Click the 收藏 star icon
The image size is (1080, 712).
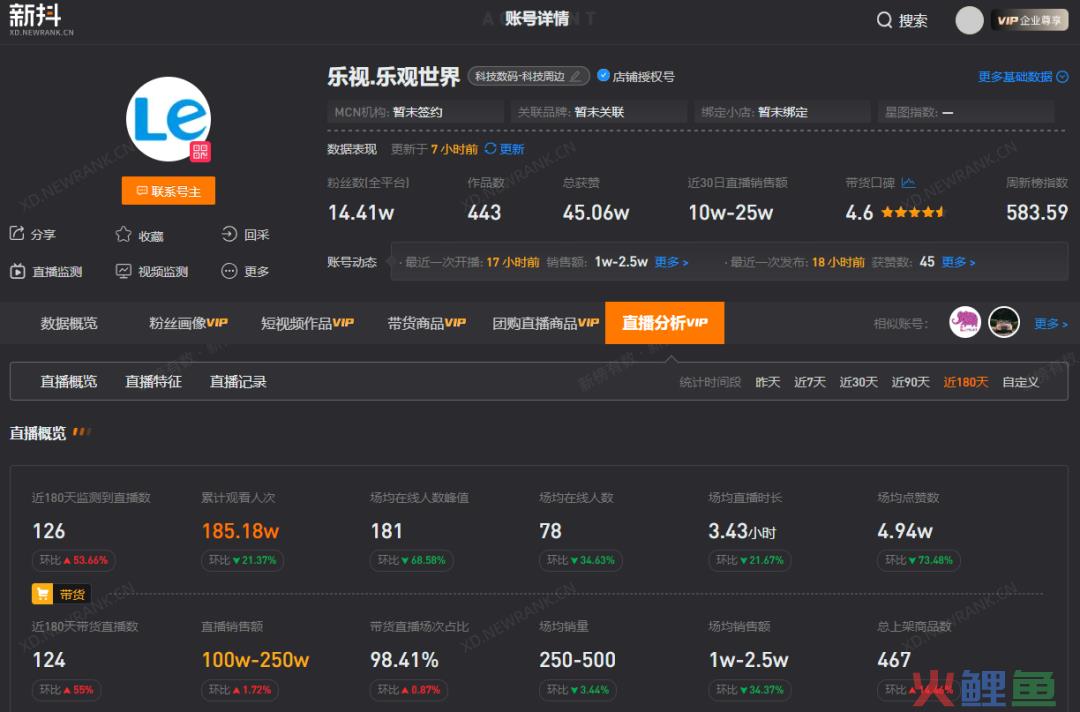coord(122,233)
